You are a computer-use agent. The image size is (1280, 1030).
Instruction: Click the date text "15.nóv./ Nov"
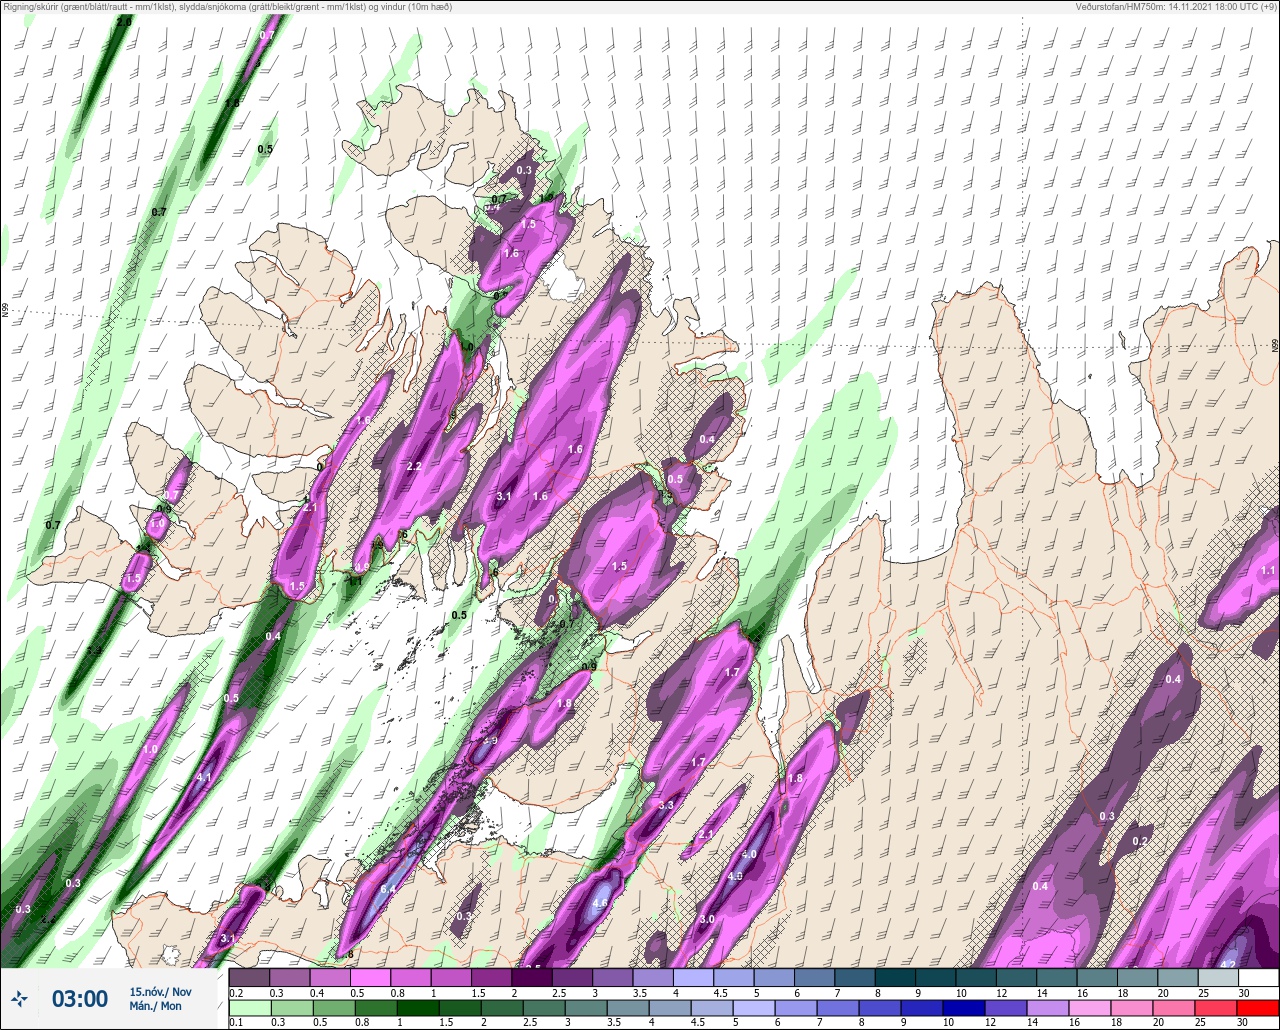click(x=160, y=991)
